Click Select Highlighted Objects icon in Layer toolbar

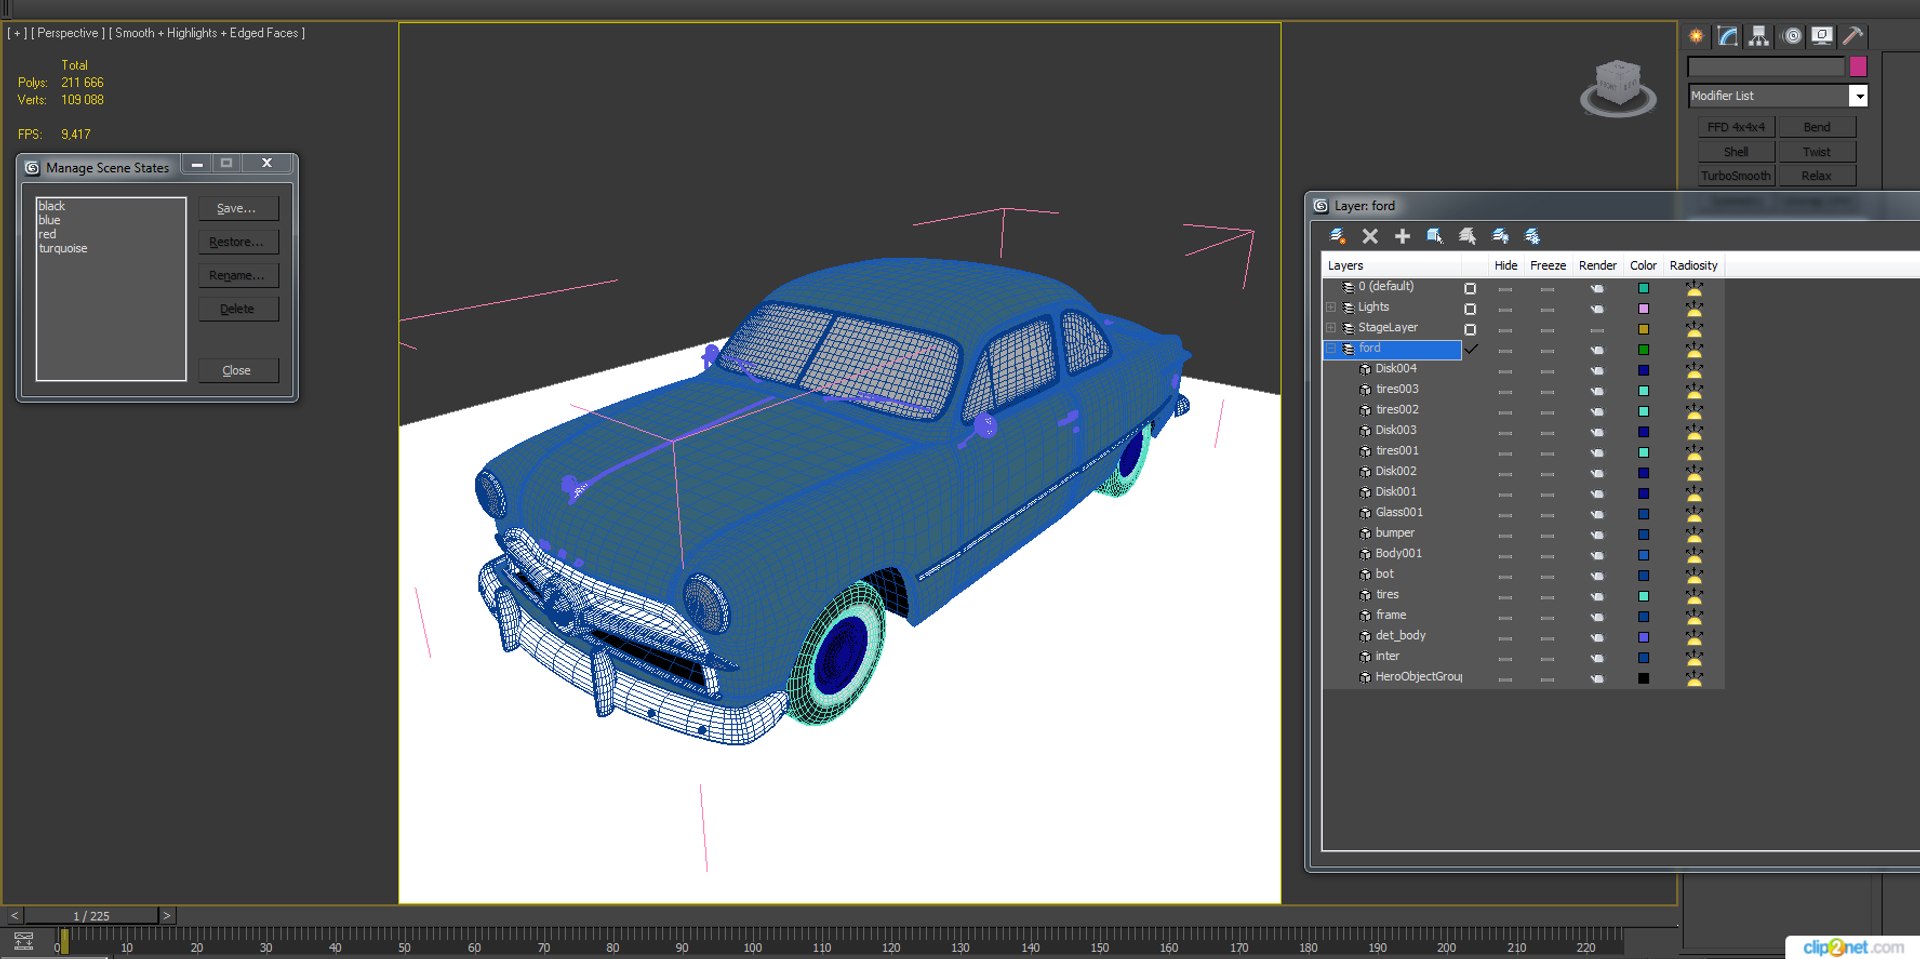[1435, 236]
